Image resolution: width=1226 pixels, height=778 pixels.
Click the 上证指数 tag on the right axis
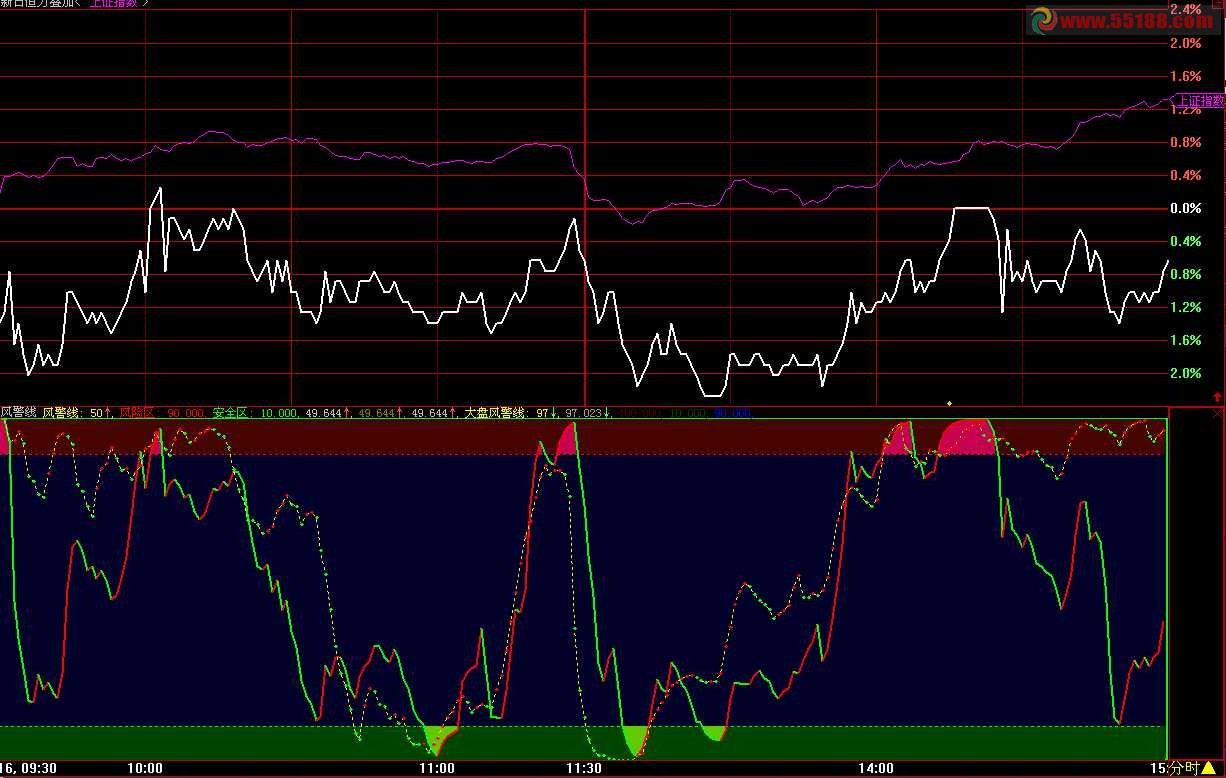pos(1199,100)
